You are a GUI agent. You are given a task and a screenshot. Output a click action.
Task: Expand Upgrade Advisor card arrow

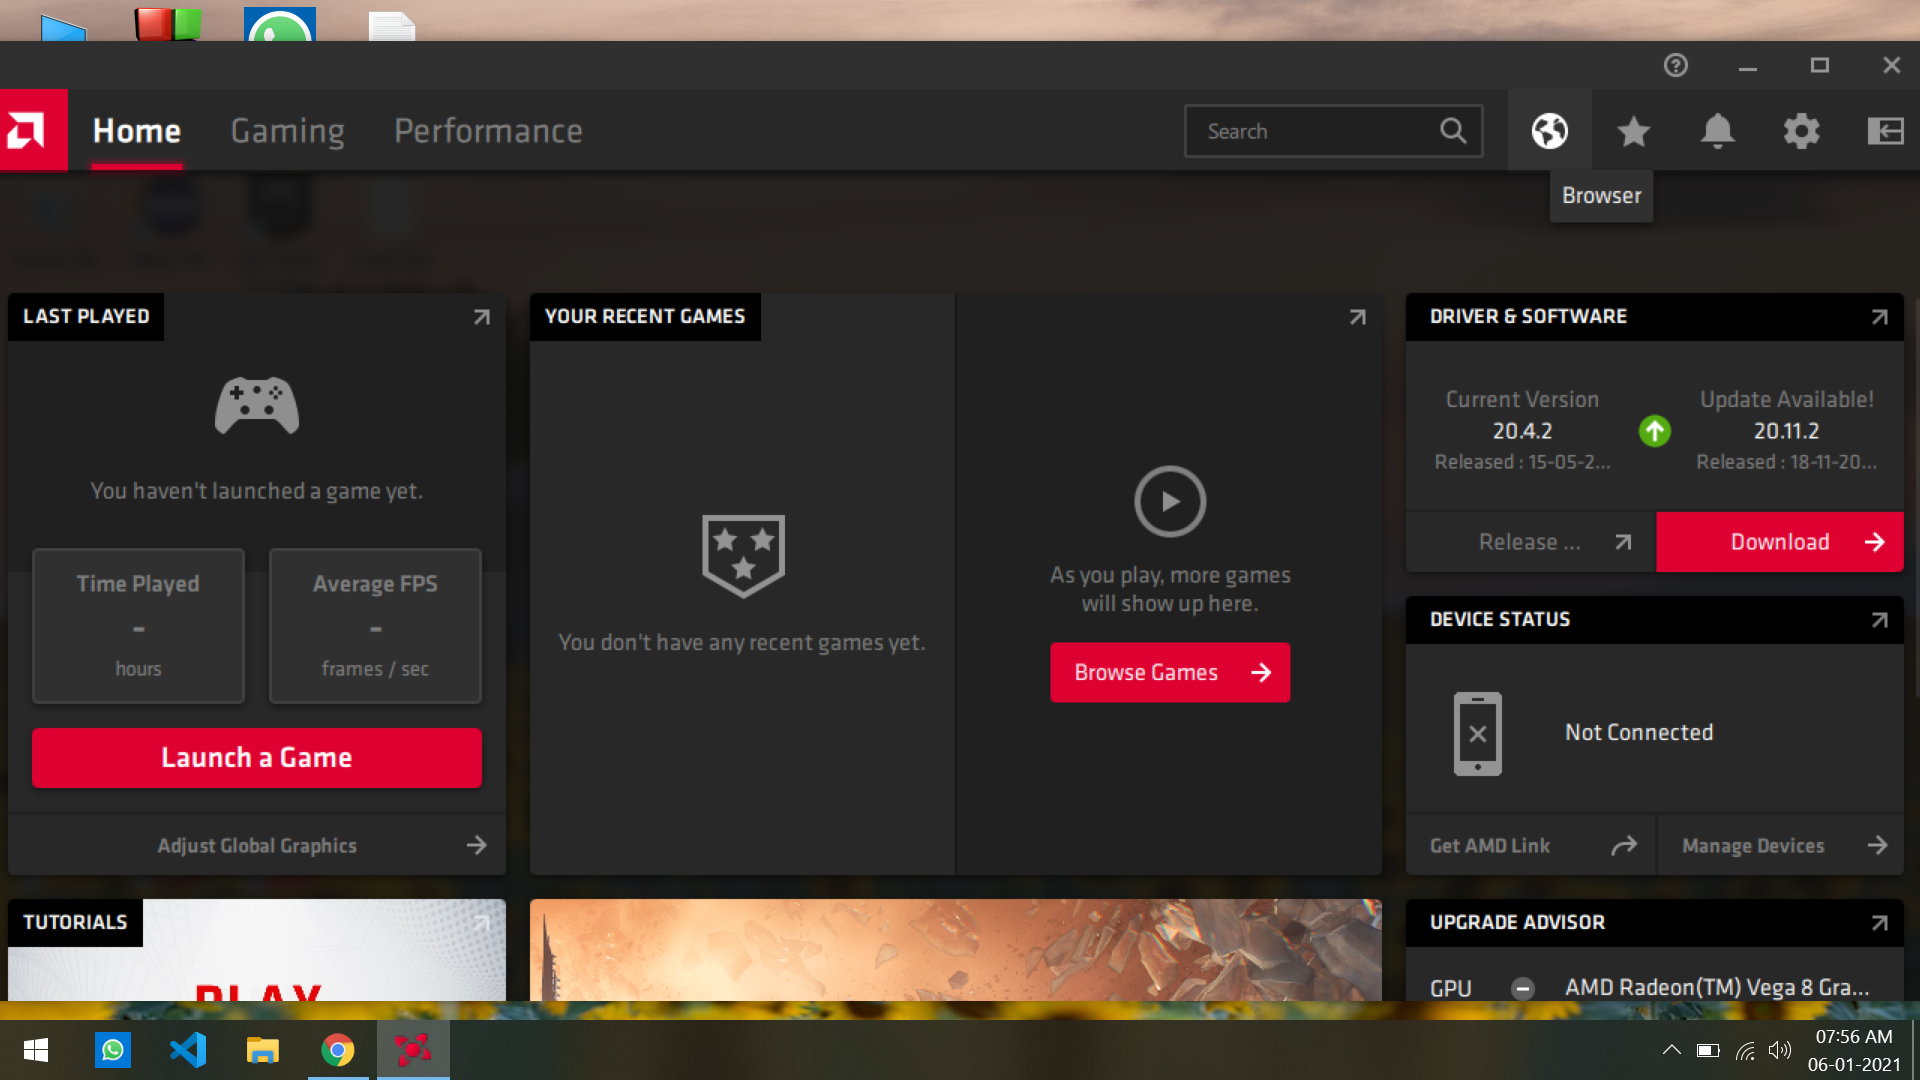click(1879, 923)
